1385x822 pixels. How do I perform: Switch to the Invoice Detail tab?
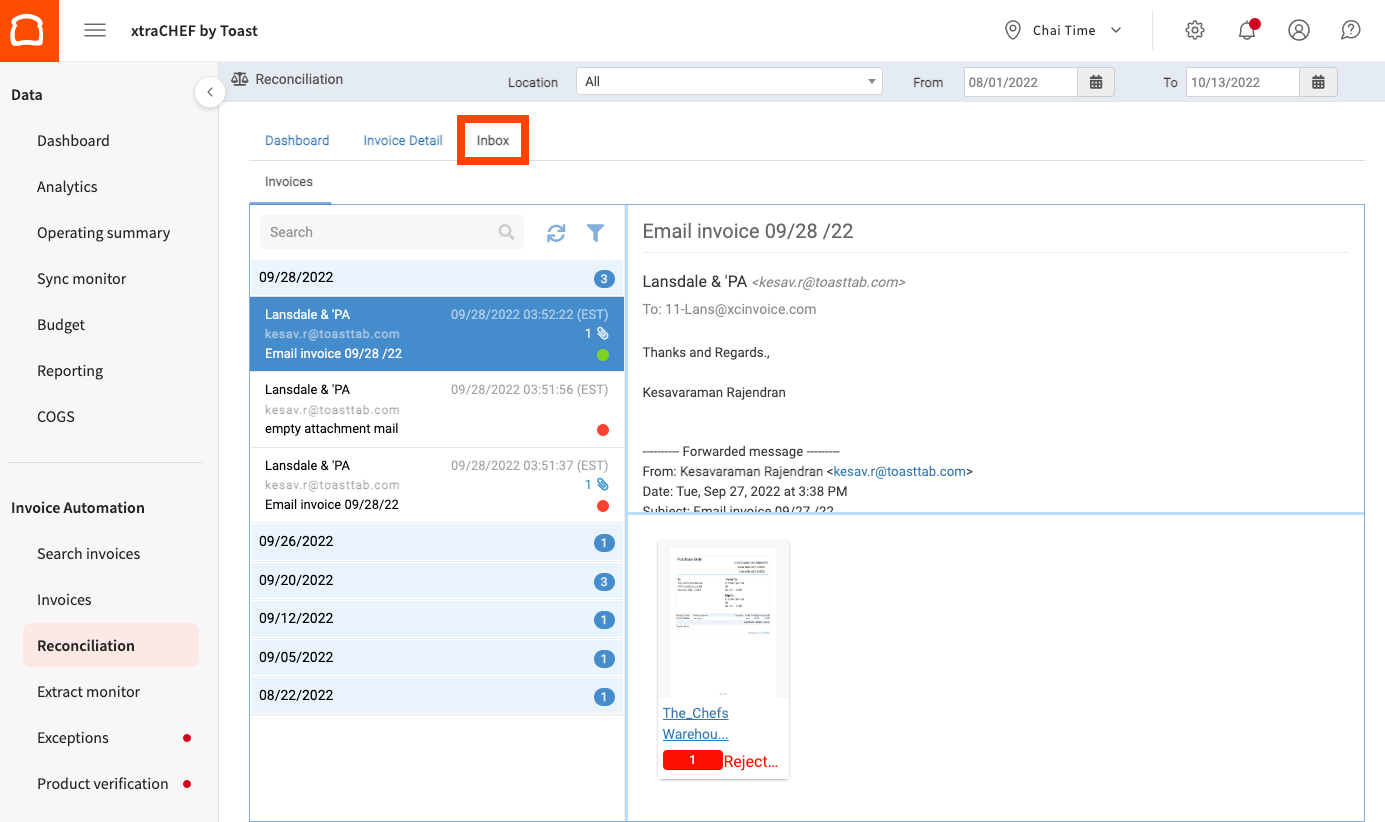[403, 141]
